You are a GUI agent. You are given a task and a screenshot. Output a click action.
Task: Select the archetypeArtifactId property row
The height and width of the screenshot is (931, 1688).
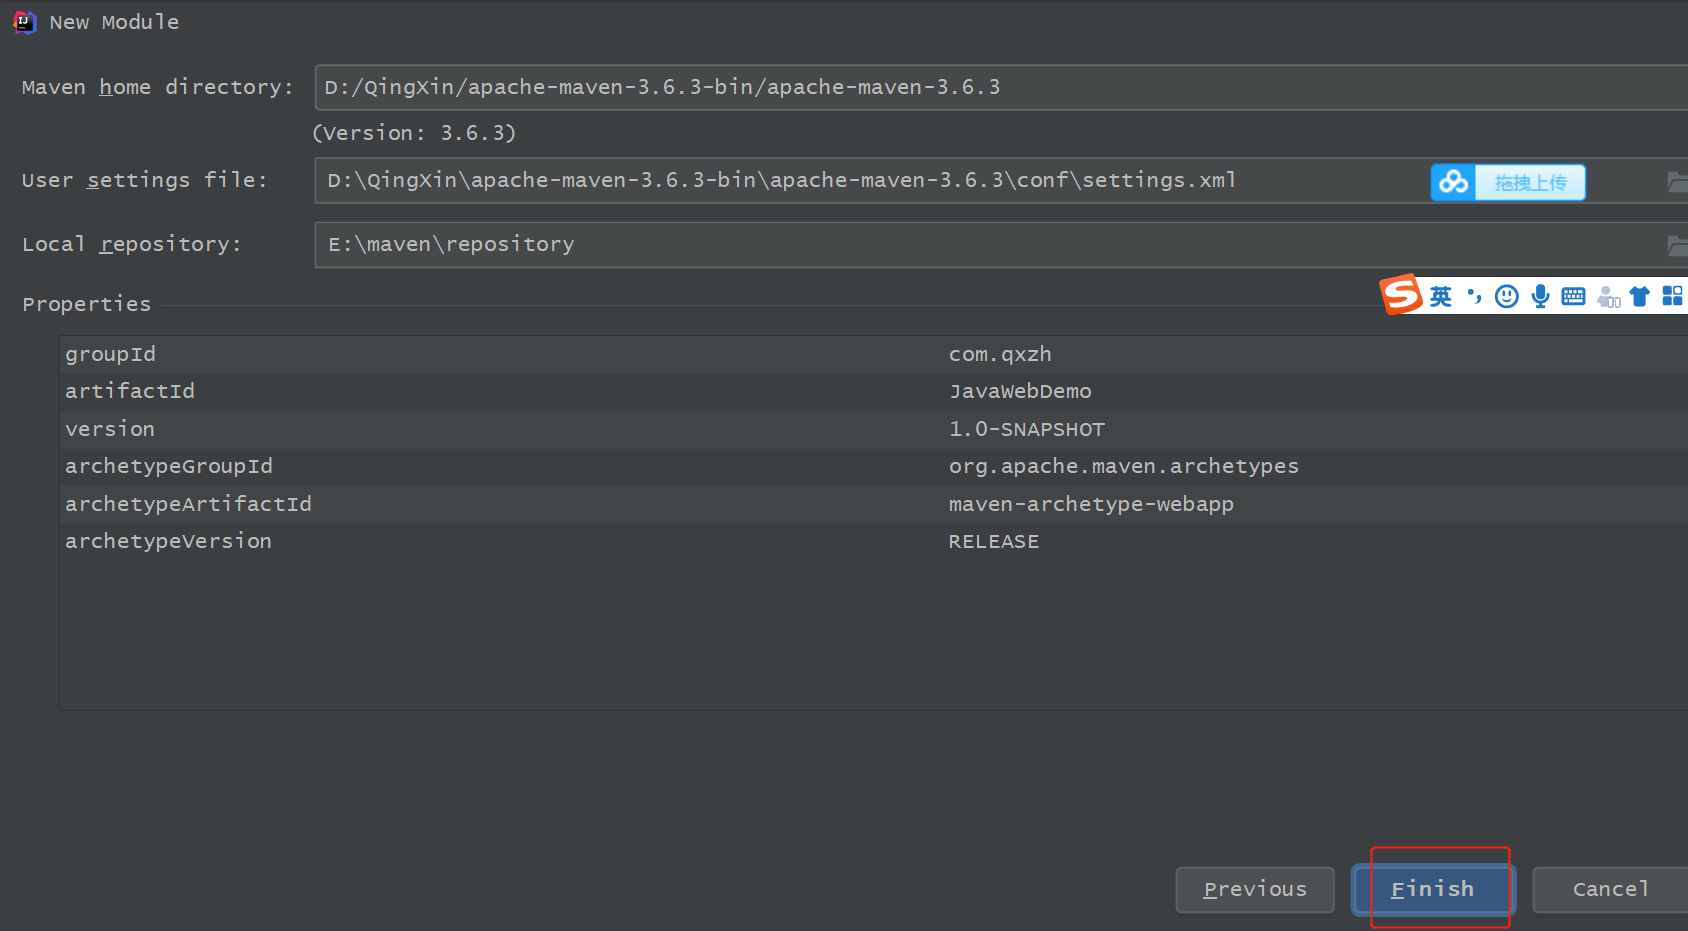[x=500, y=505]
